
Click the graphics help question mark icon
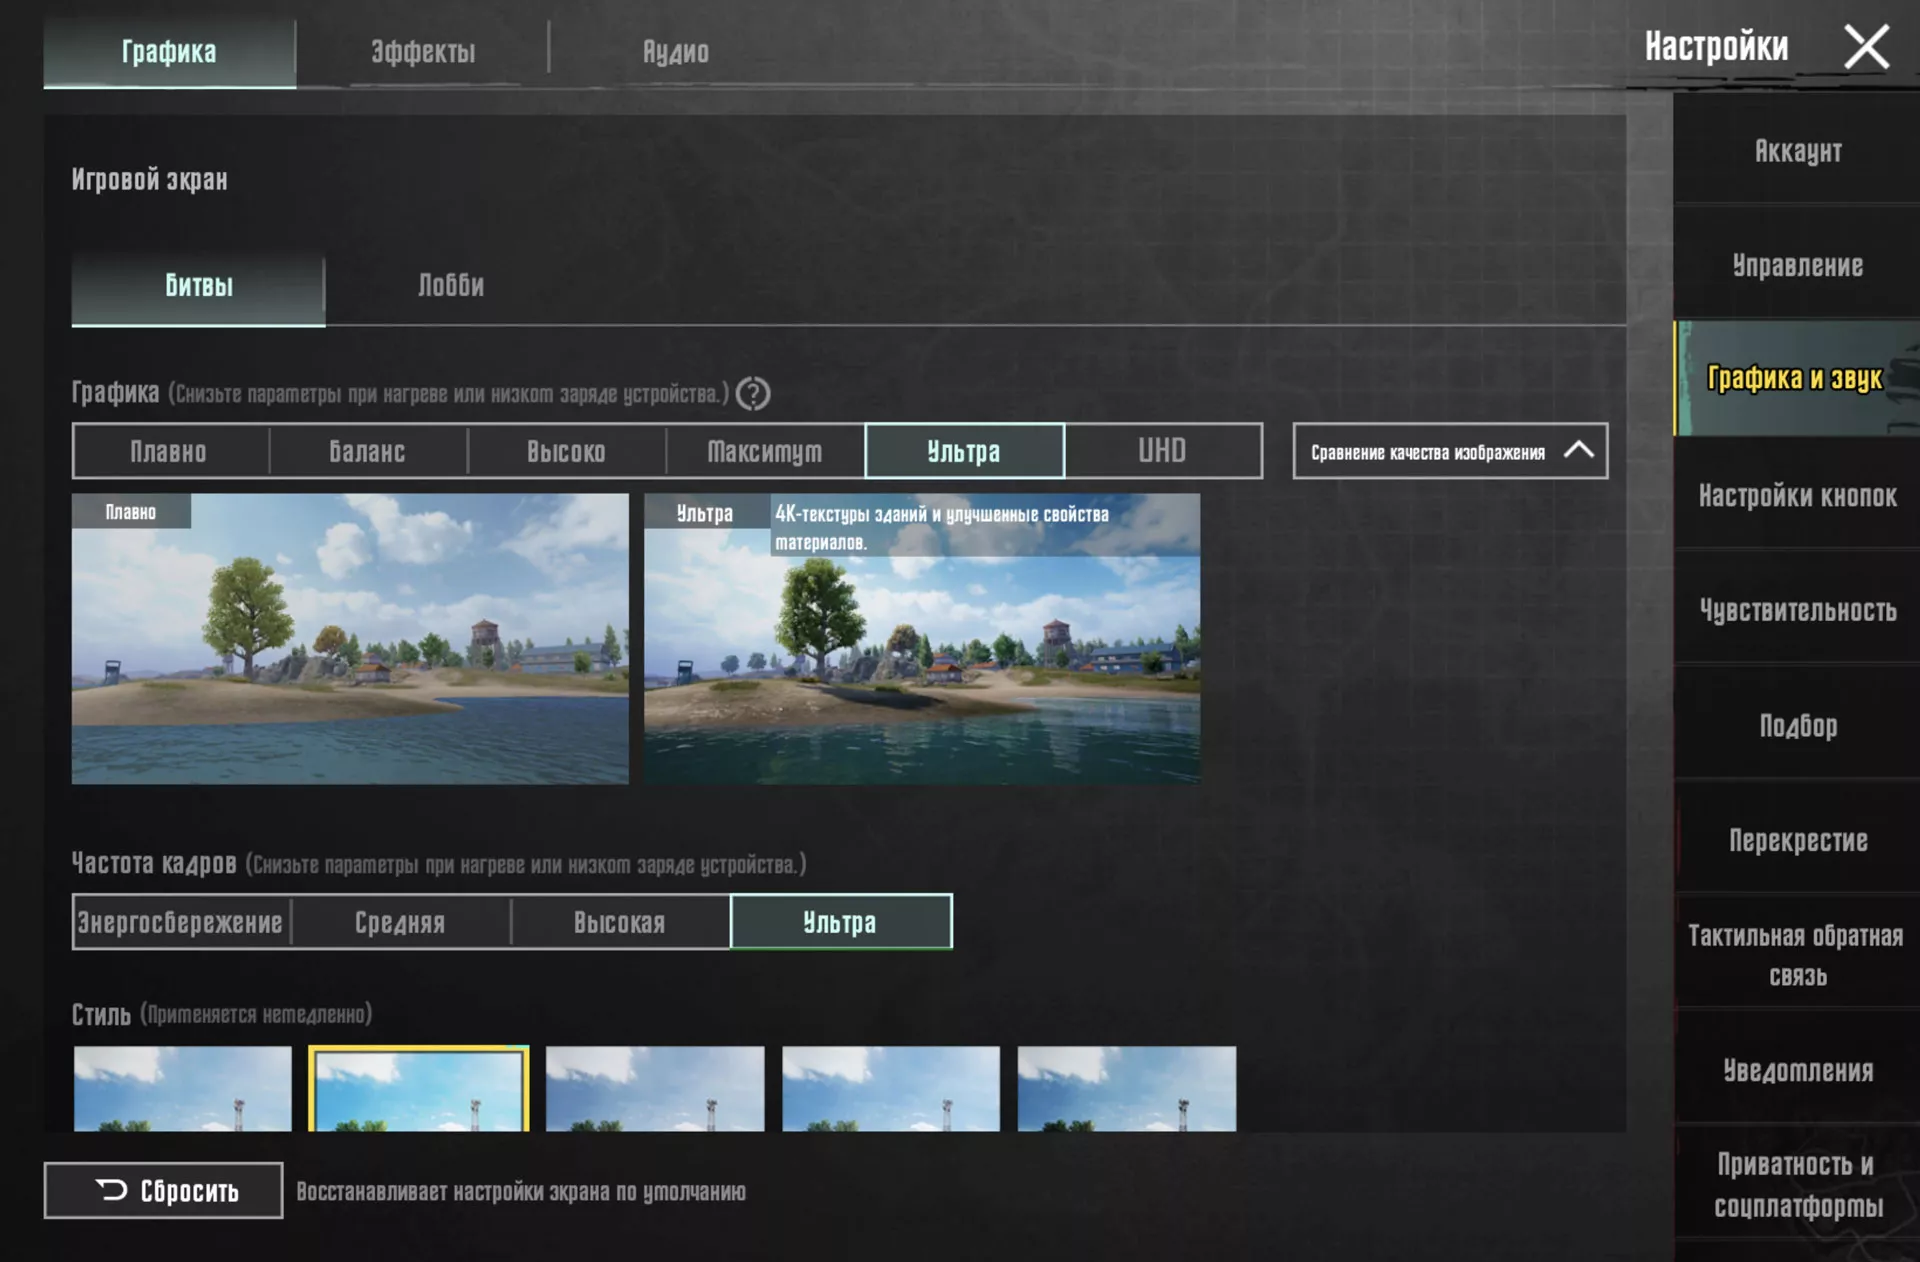752,394
